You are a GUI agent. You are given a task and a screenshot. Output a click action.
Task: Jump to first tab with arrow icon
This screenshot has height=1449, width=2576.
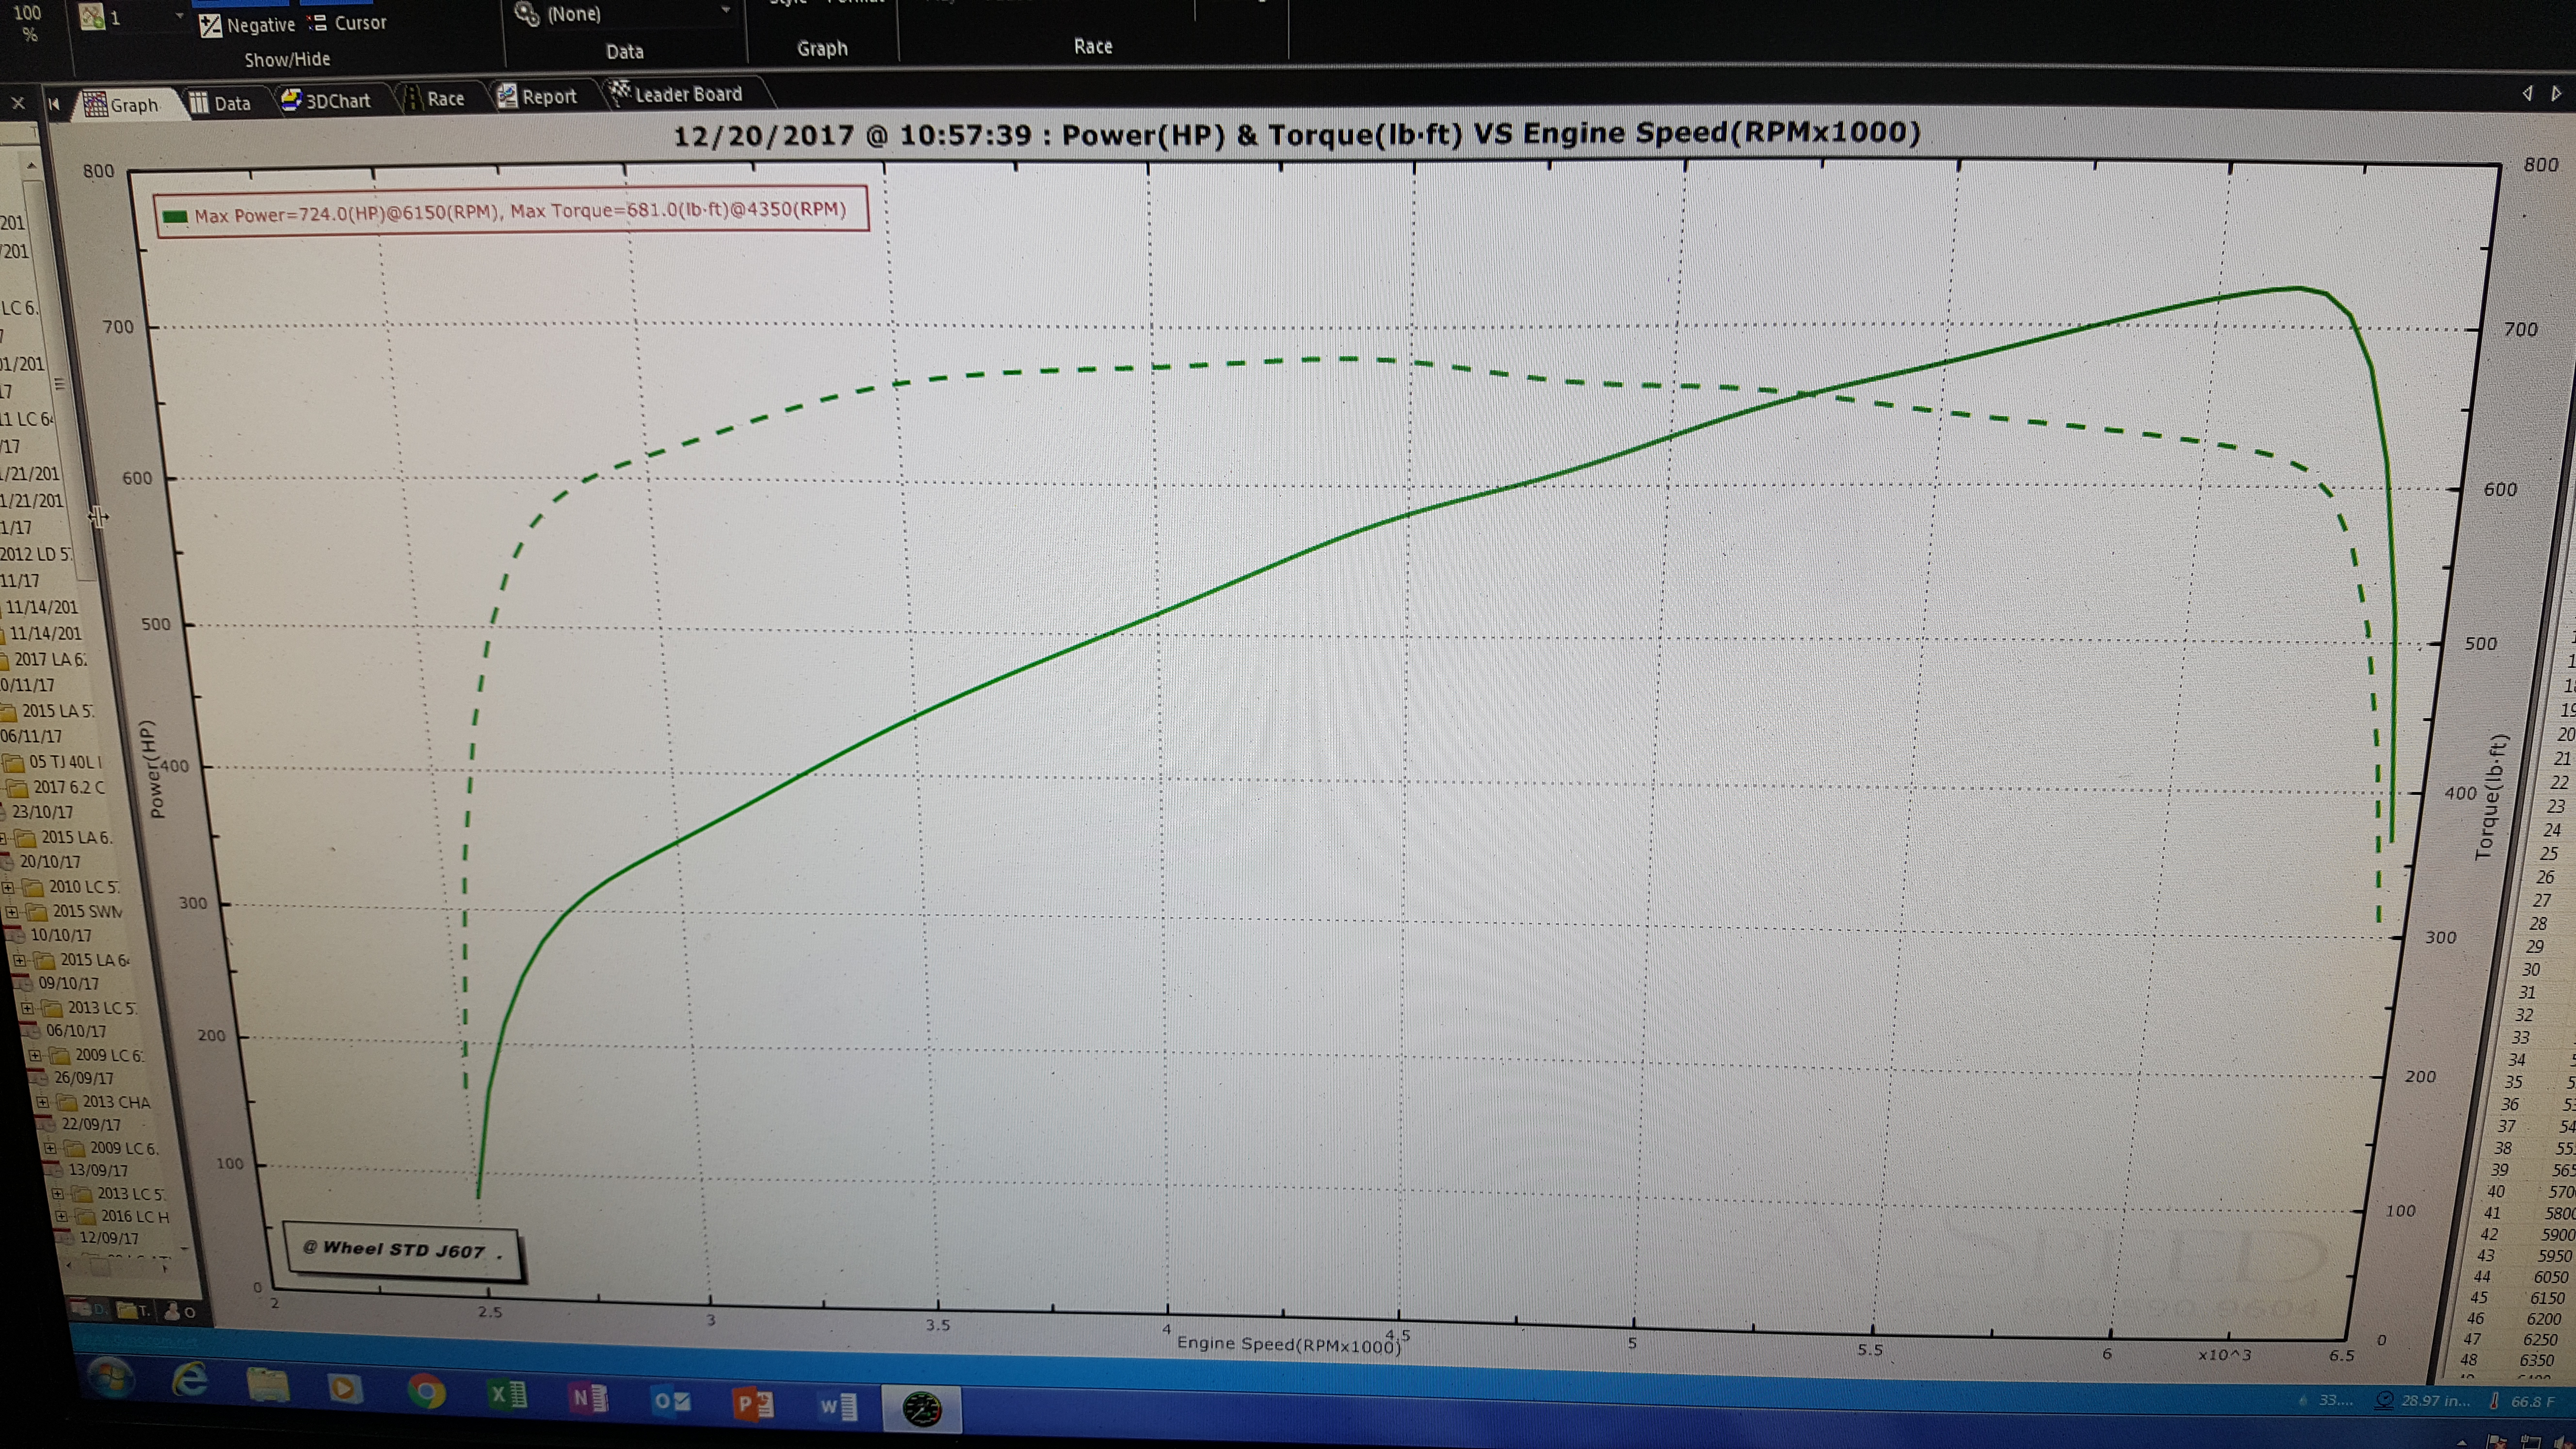(x=54, y=103)
